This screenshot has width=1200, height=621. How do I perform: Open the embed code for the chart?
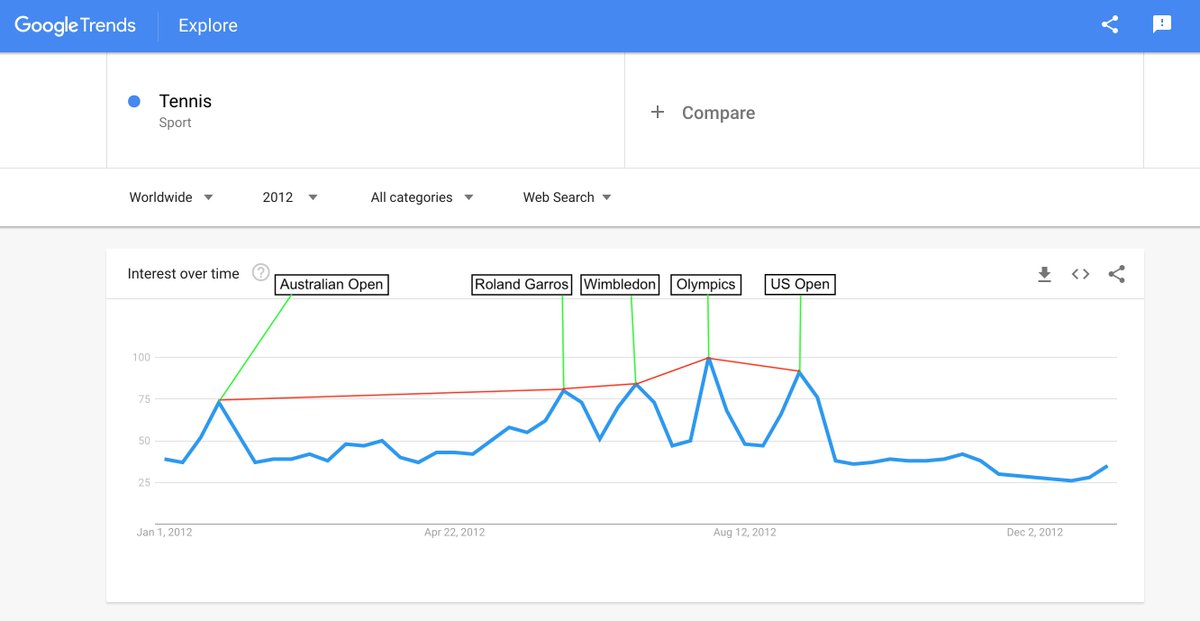(1080, 273)
